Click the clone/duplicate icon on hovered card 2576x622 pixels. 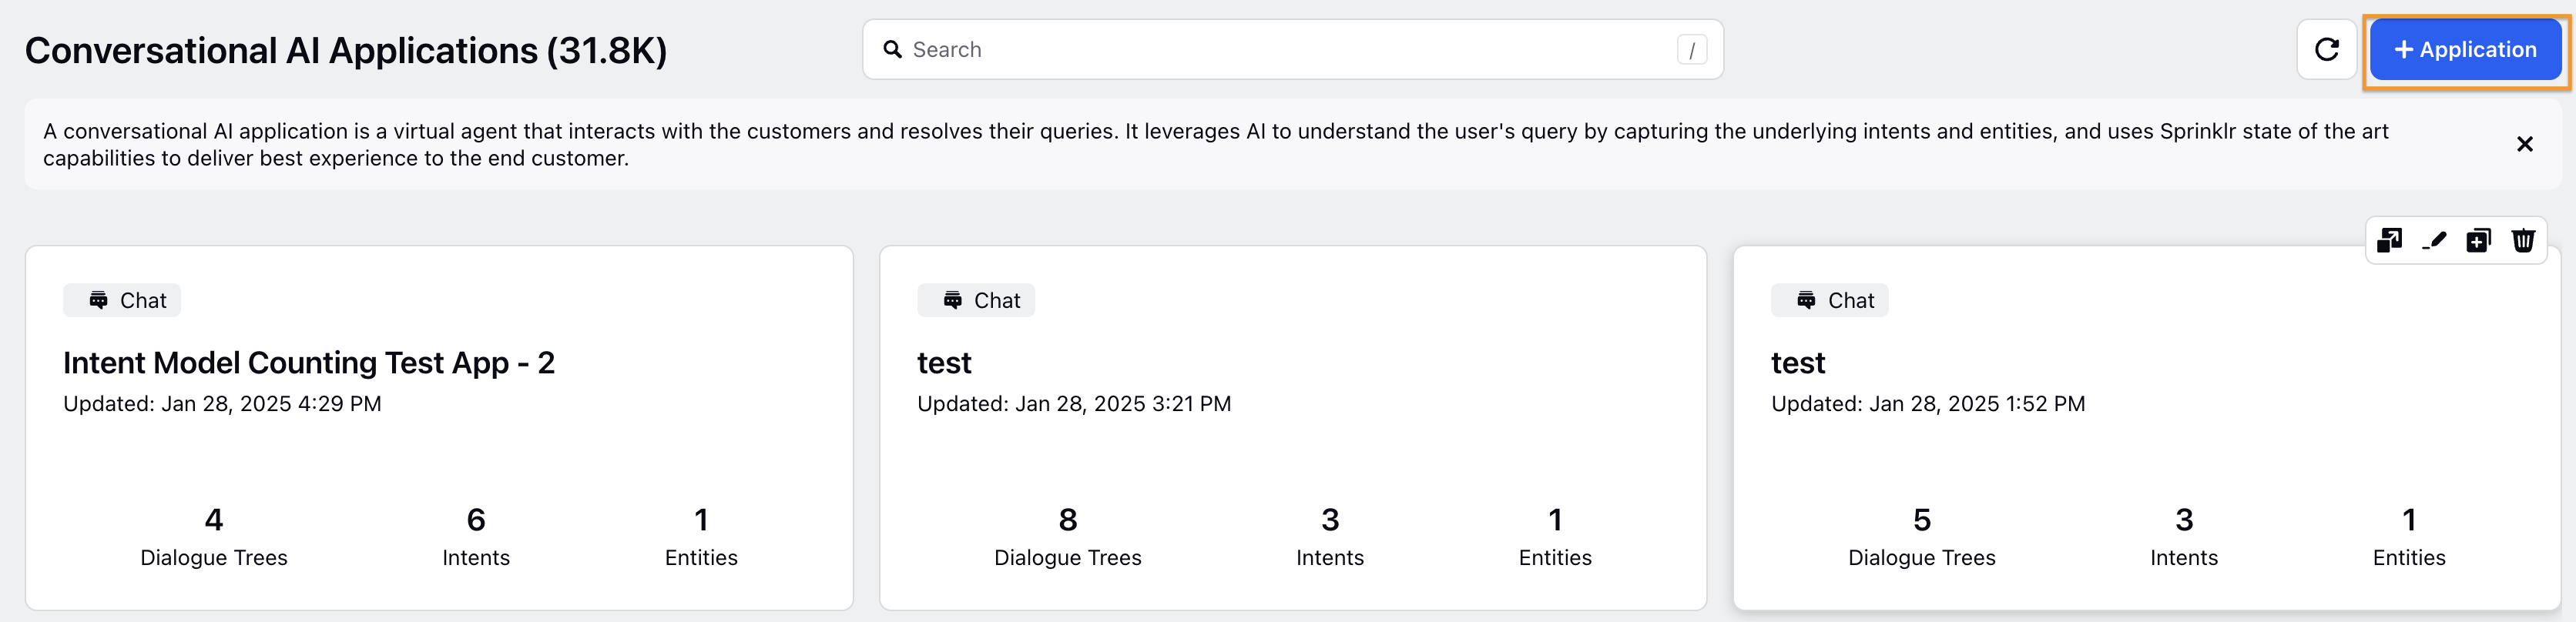pos(2478,241)
